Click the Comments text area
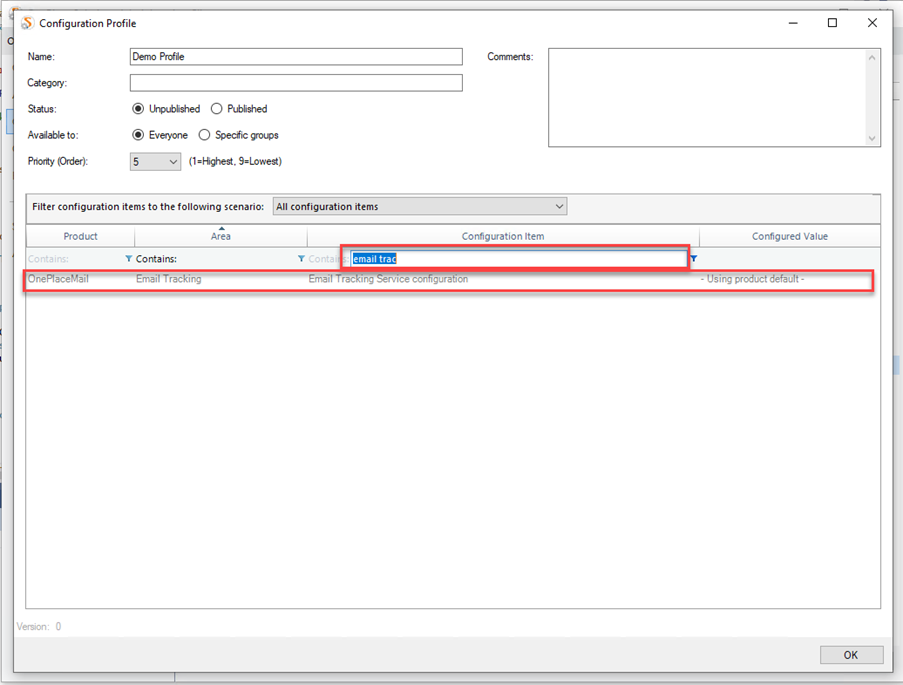 point(704,97)
